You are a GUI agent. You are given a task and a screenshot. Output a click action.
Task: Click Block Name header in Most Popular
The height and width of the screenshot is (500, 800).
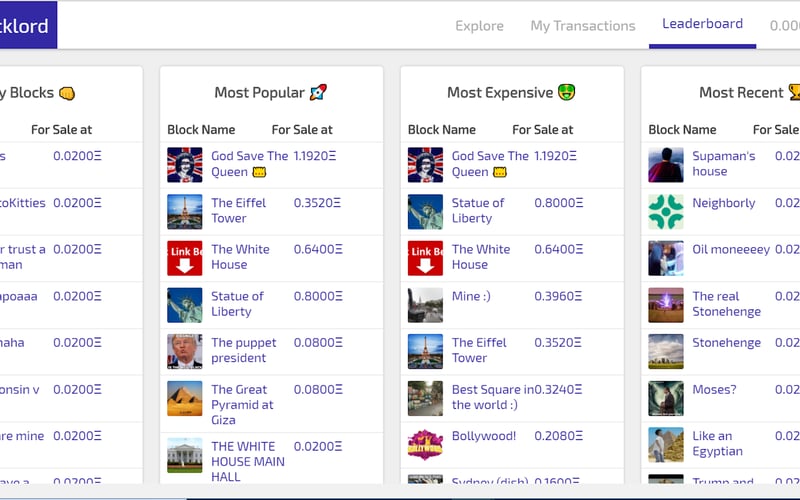click(x=201, y=130)
